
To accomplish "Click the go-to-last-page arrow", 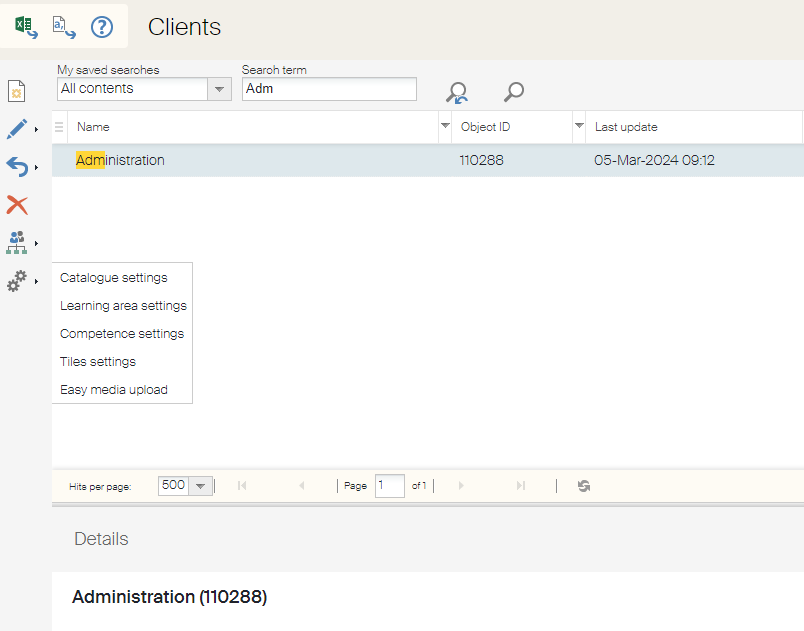I will click(x=520, y=485).
